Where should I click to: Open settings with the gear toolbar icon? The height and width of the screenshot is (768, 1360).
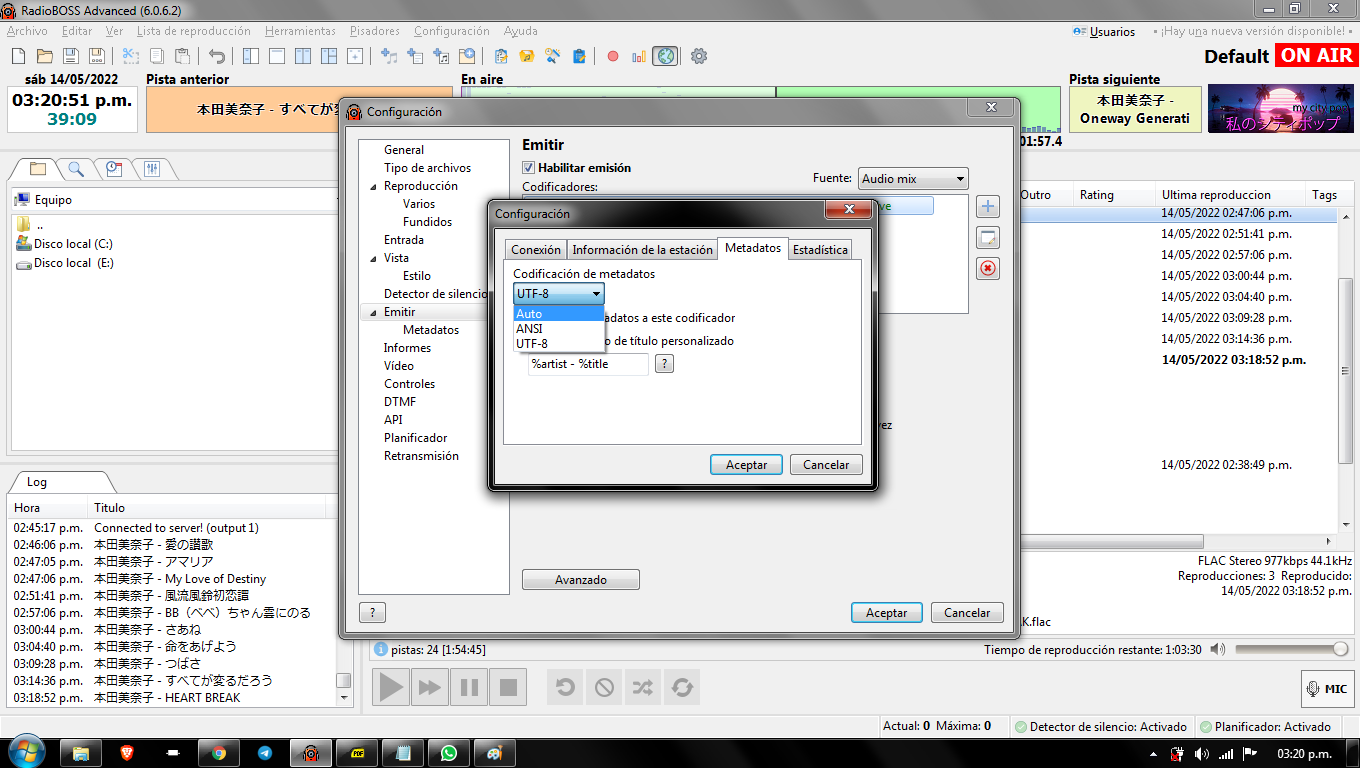click(699, 56)
